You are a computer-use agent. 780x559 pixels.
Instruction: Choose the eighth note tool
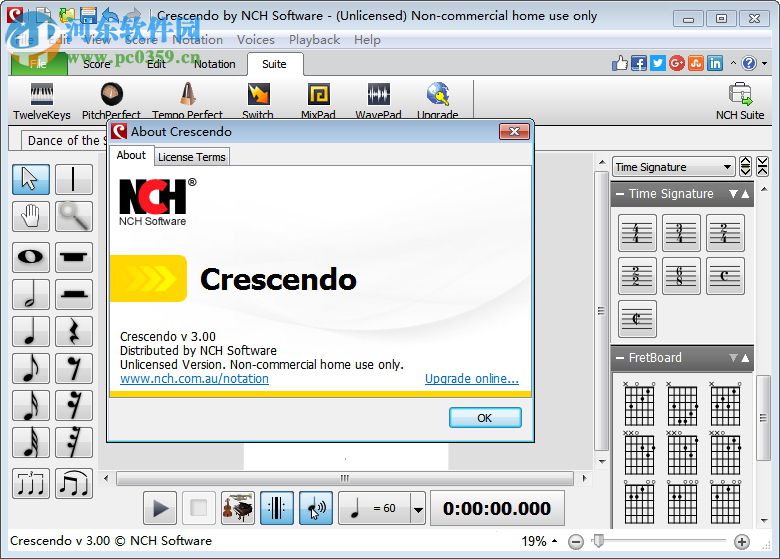click(30, 368)
